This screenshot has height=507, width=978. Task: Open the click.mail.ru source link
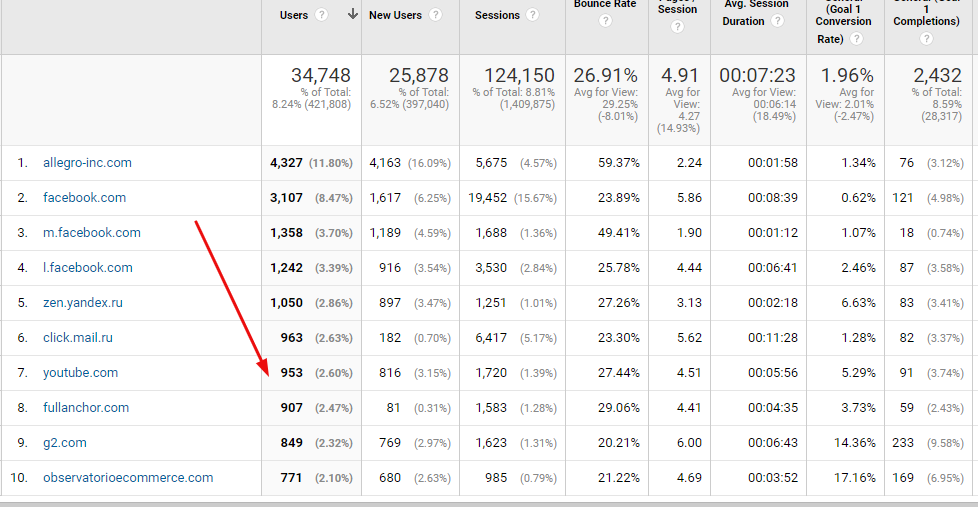tap(78, 337)
